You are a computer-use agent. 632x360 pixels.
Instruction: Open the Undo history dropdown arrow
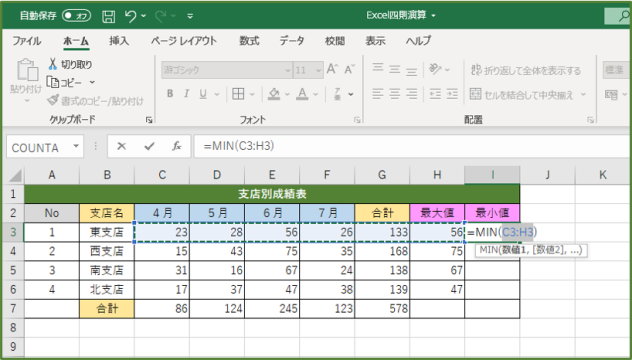[x=144, y=17]
